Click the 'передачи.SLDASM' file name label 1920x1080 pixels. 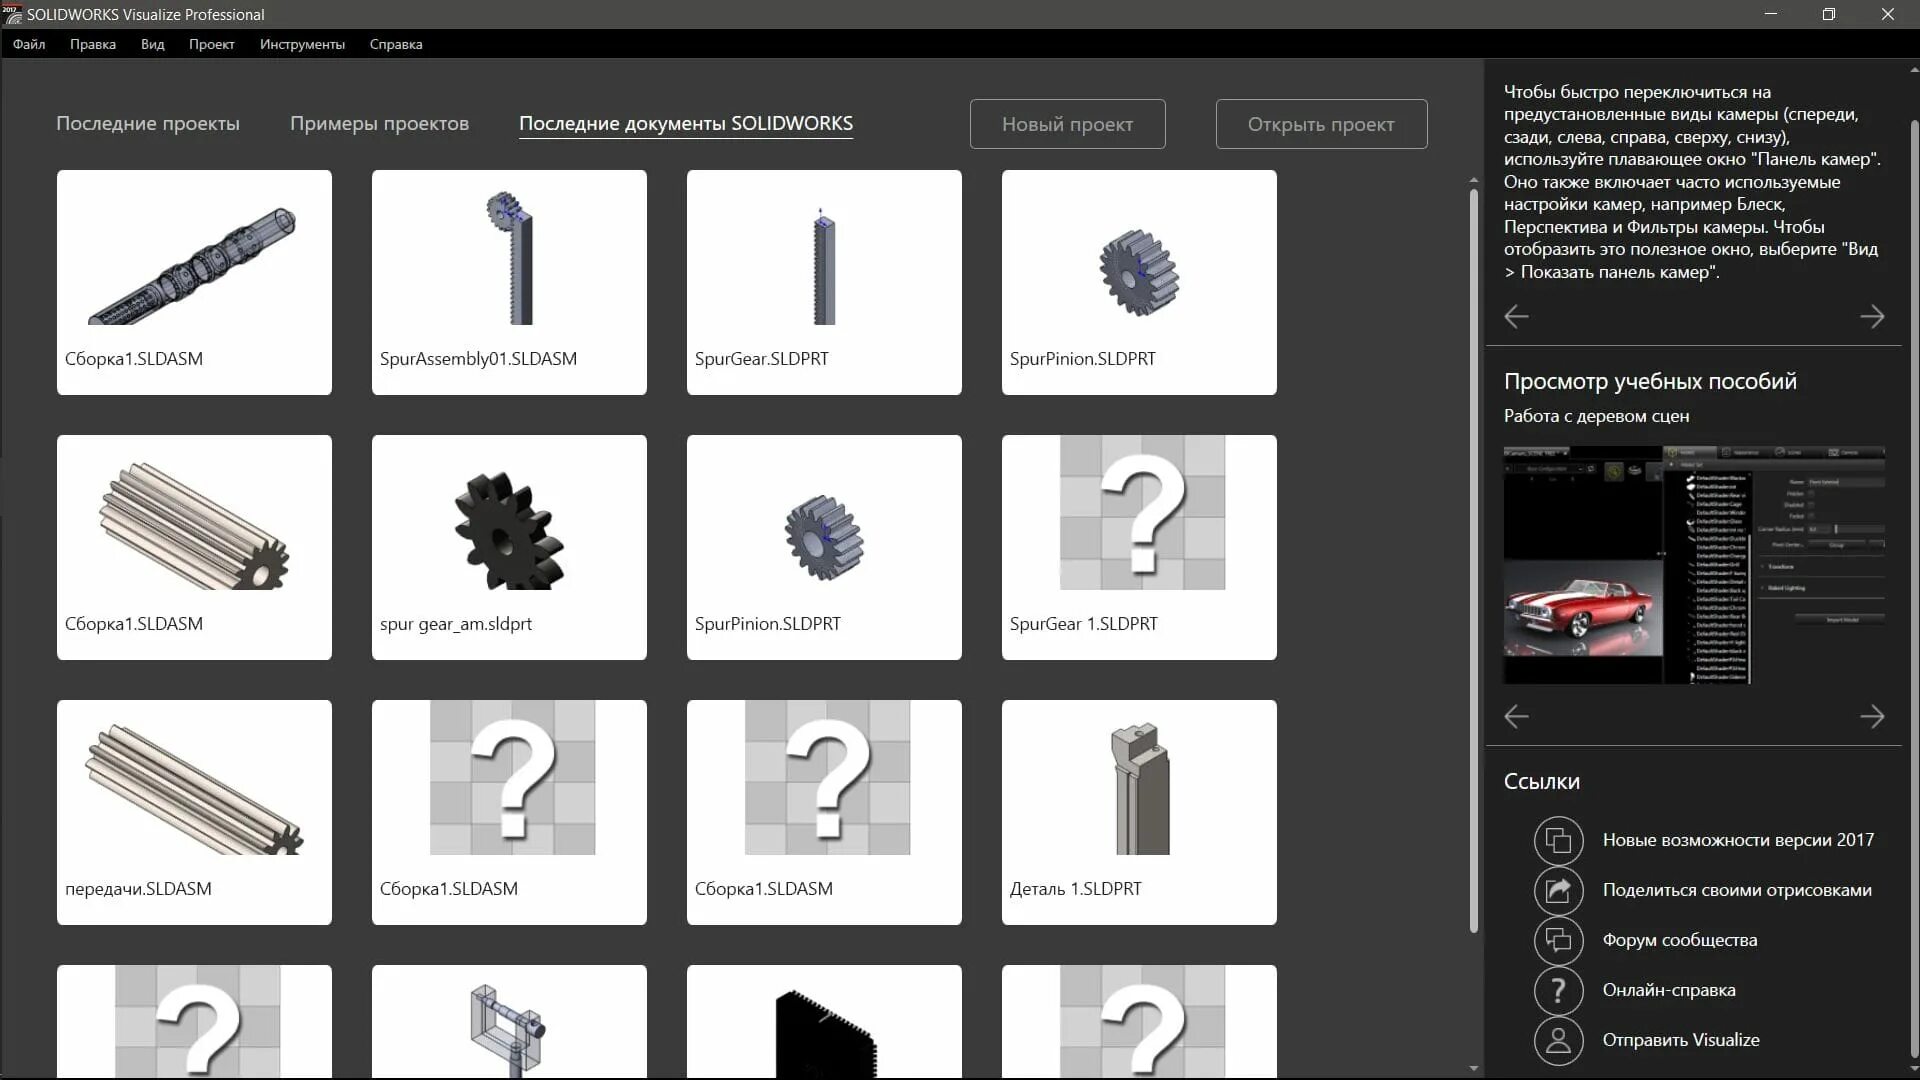pos(138,889)
